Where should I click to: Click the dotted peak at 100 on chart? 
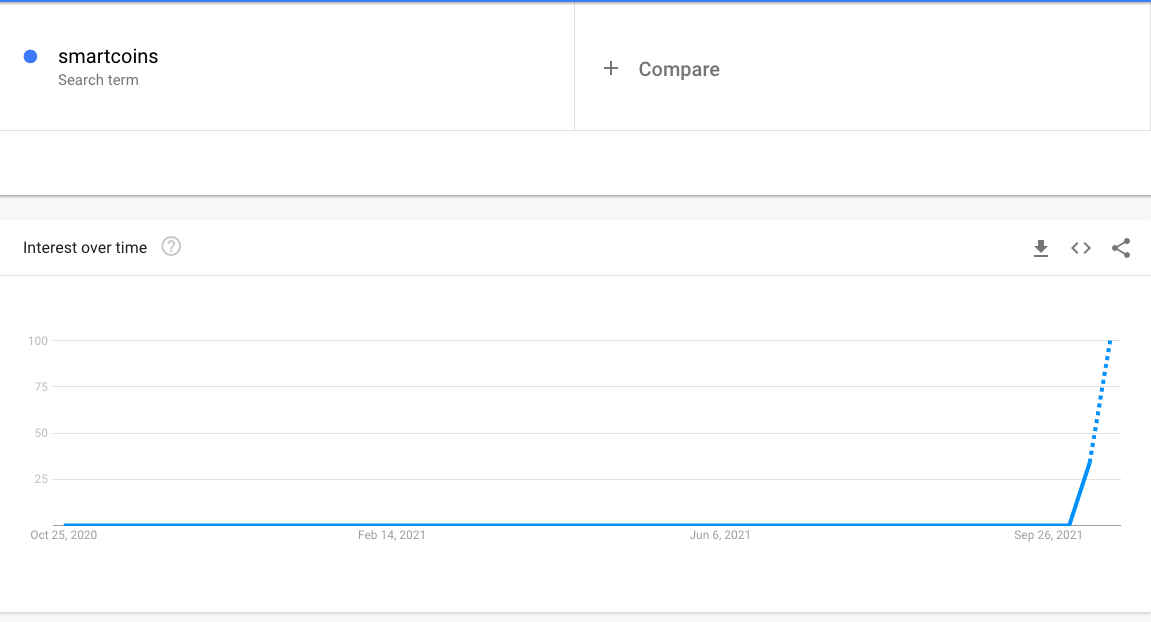point(1110,342)
